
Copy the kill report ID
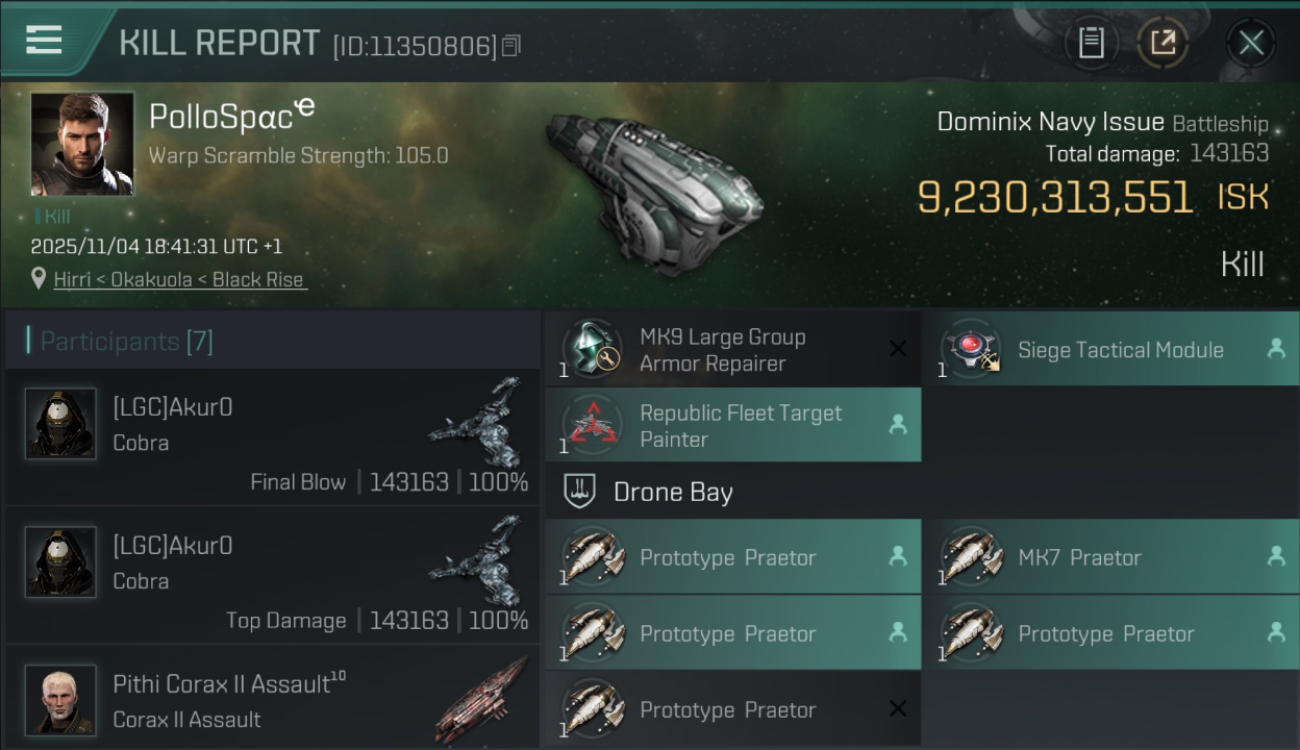[x=511, y=45]
